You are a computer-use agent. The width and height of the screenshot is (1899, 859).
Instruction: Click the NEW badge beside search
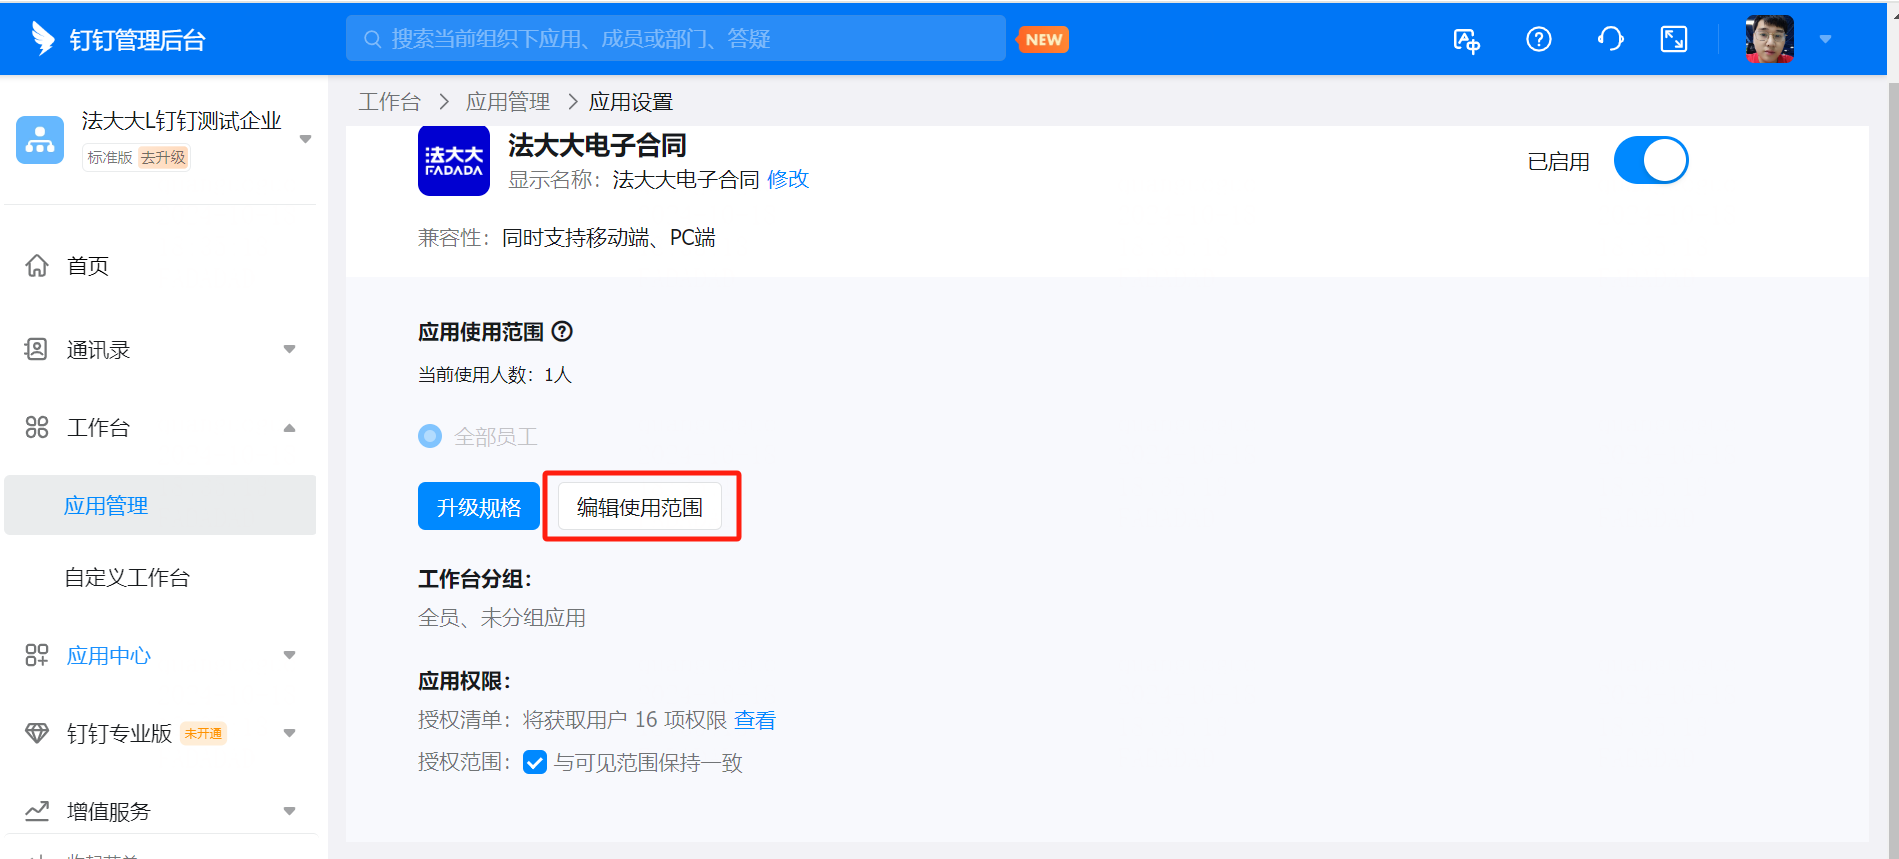coord(1044,39)
